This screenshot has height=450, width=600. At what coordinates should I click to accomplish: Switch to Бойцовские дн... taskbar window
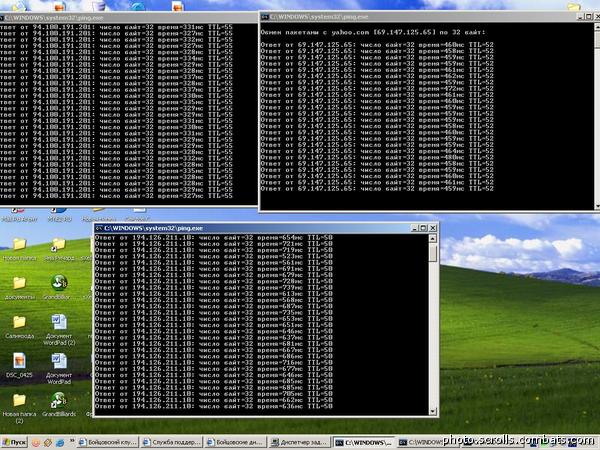pos(235,443)
